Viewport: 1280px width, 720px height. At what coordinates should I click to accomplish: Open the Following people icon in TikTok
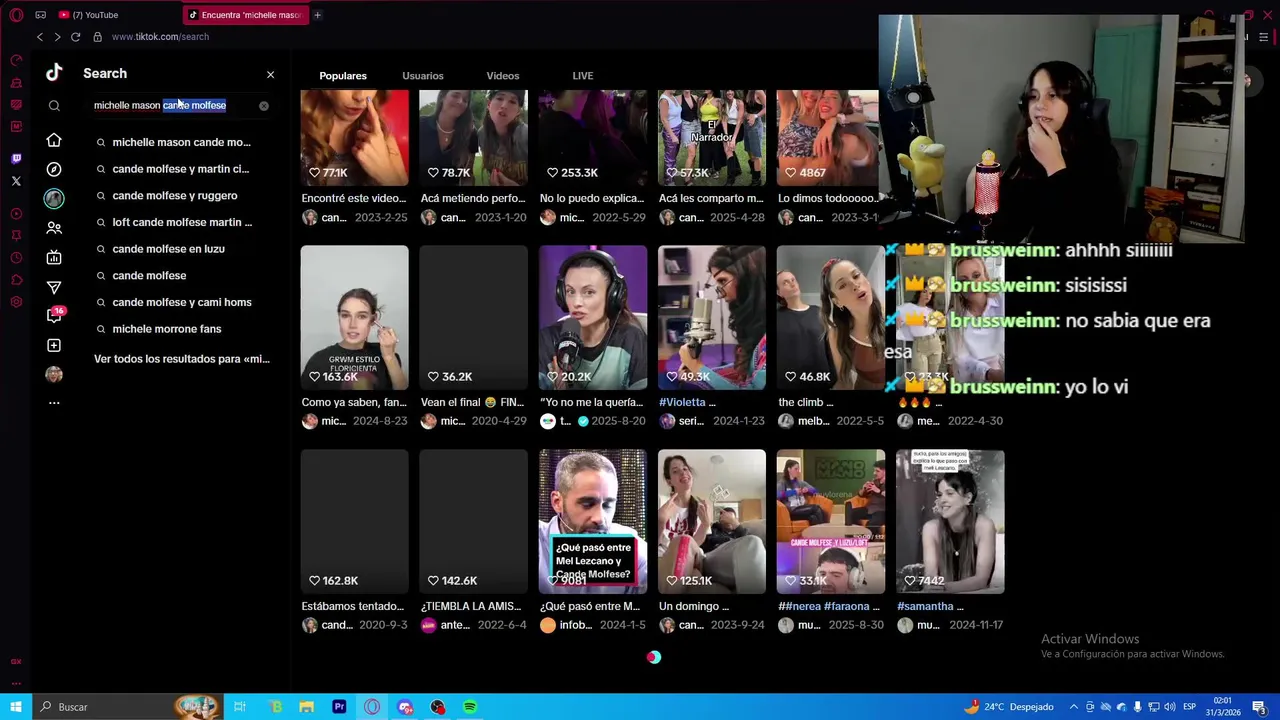(x=54, y=228)
